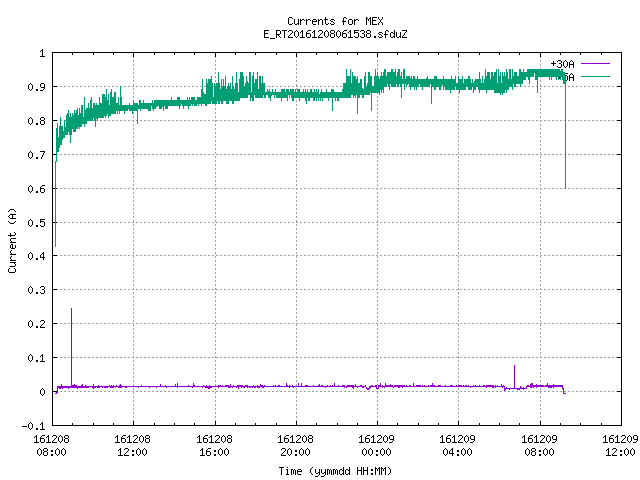
Task: Click the tall purple spike reaching about 0.25
Action: pyautogui.click(x=71, y=347)
